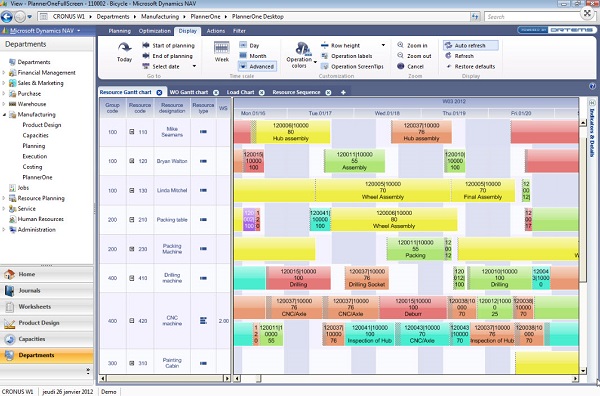Click the back navigation arrow
This screenshot has height=396, width=600.
click(7, 16)
